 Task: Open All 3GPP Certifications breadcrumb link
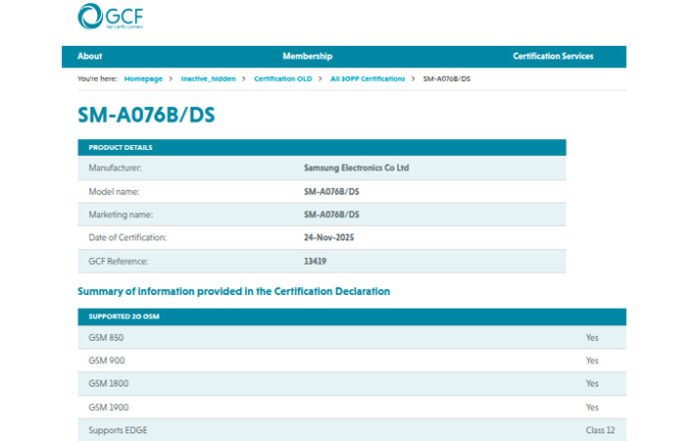[368, 79]
